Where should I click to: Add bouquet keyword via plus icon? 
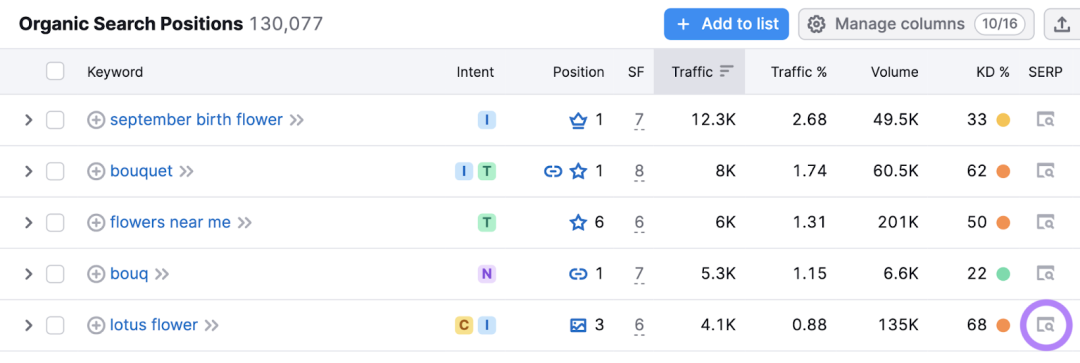click(x=96, y=172)
